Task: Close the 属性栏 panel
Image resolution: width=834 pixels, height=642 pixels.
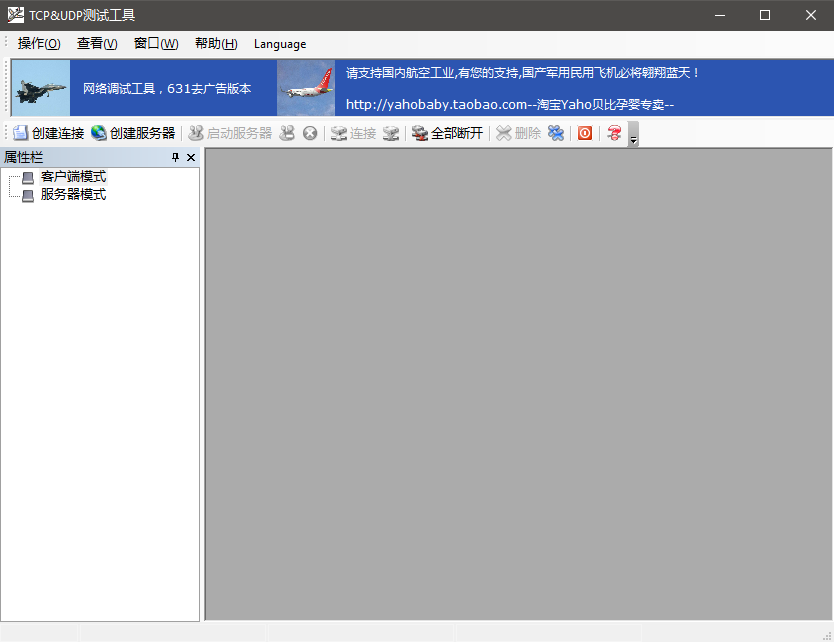Action: (x=192, y=157)
